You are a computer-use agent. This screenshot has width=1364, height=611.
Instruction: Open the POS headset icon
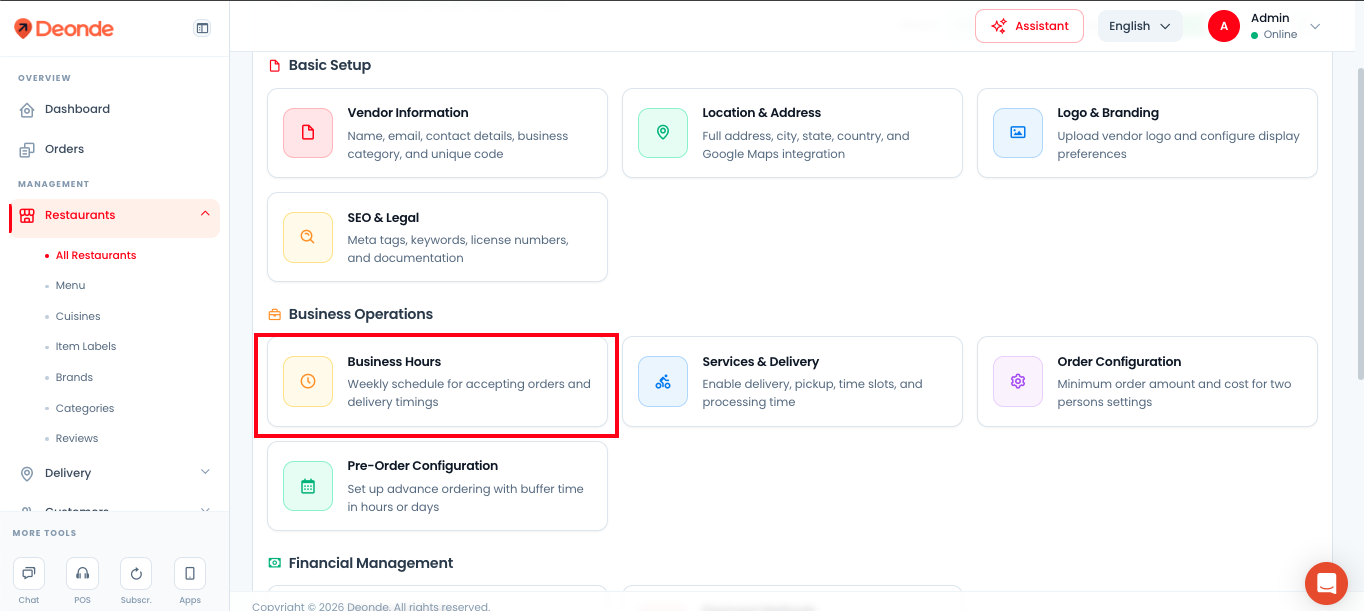tap(83, 573)
